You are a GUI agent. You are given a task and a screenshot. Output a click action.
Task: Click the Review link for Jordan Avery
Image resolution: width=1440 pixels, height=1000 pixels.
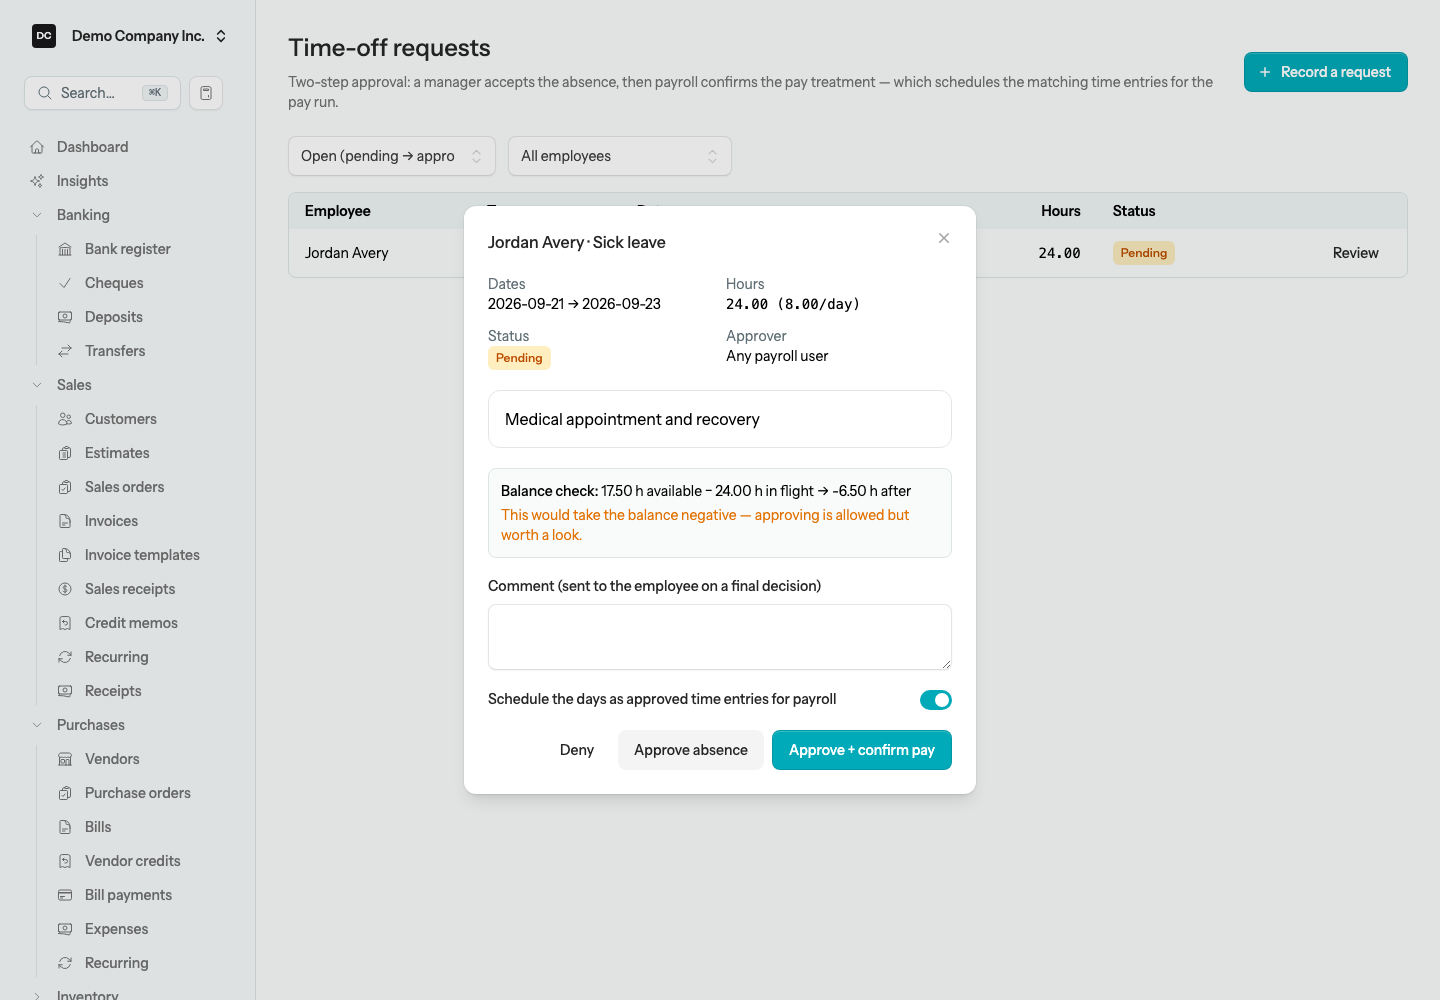click(x=1356, y=253)
